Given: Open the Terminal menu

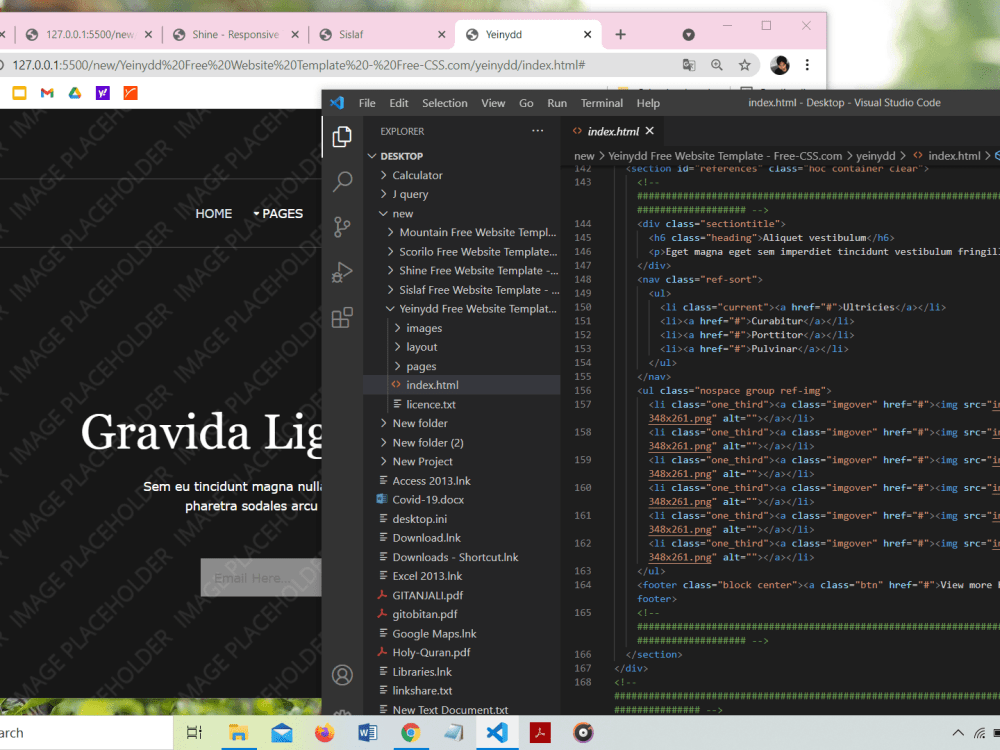Looking at the screenshot, I should click(601, 103).
